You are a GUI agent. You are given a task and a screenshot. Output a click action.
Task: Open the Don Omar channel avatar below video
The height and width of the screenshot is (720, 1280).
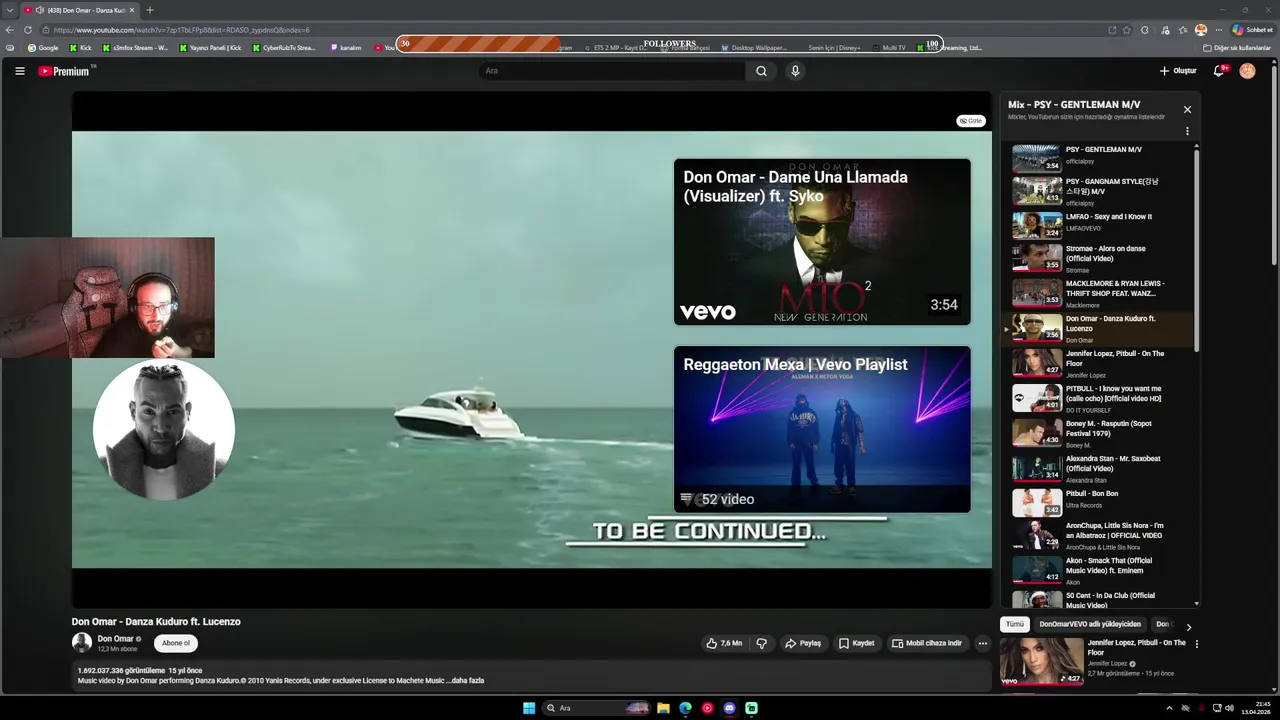[x=82, y=643]
